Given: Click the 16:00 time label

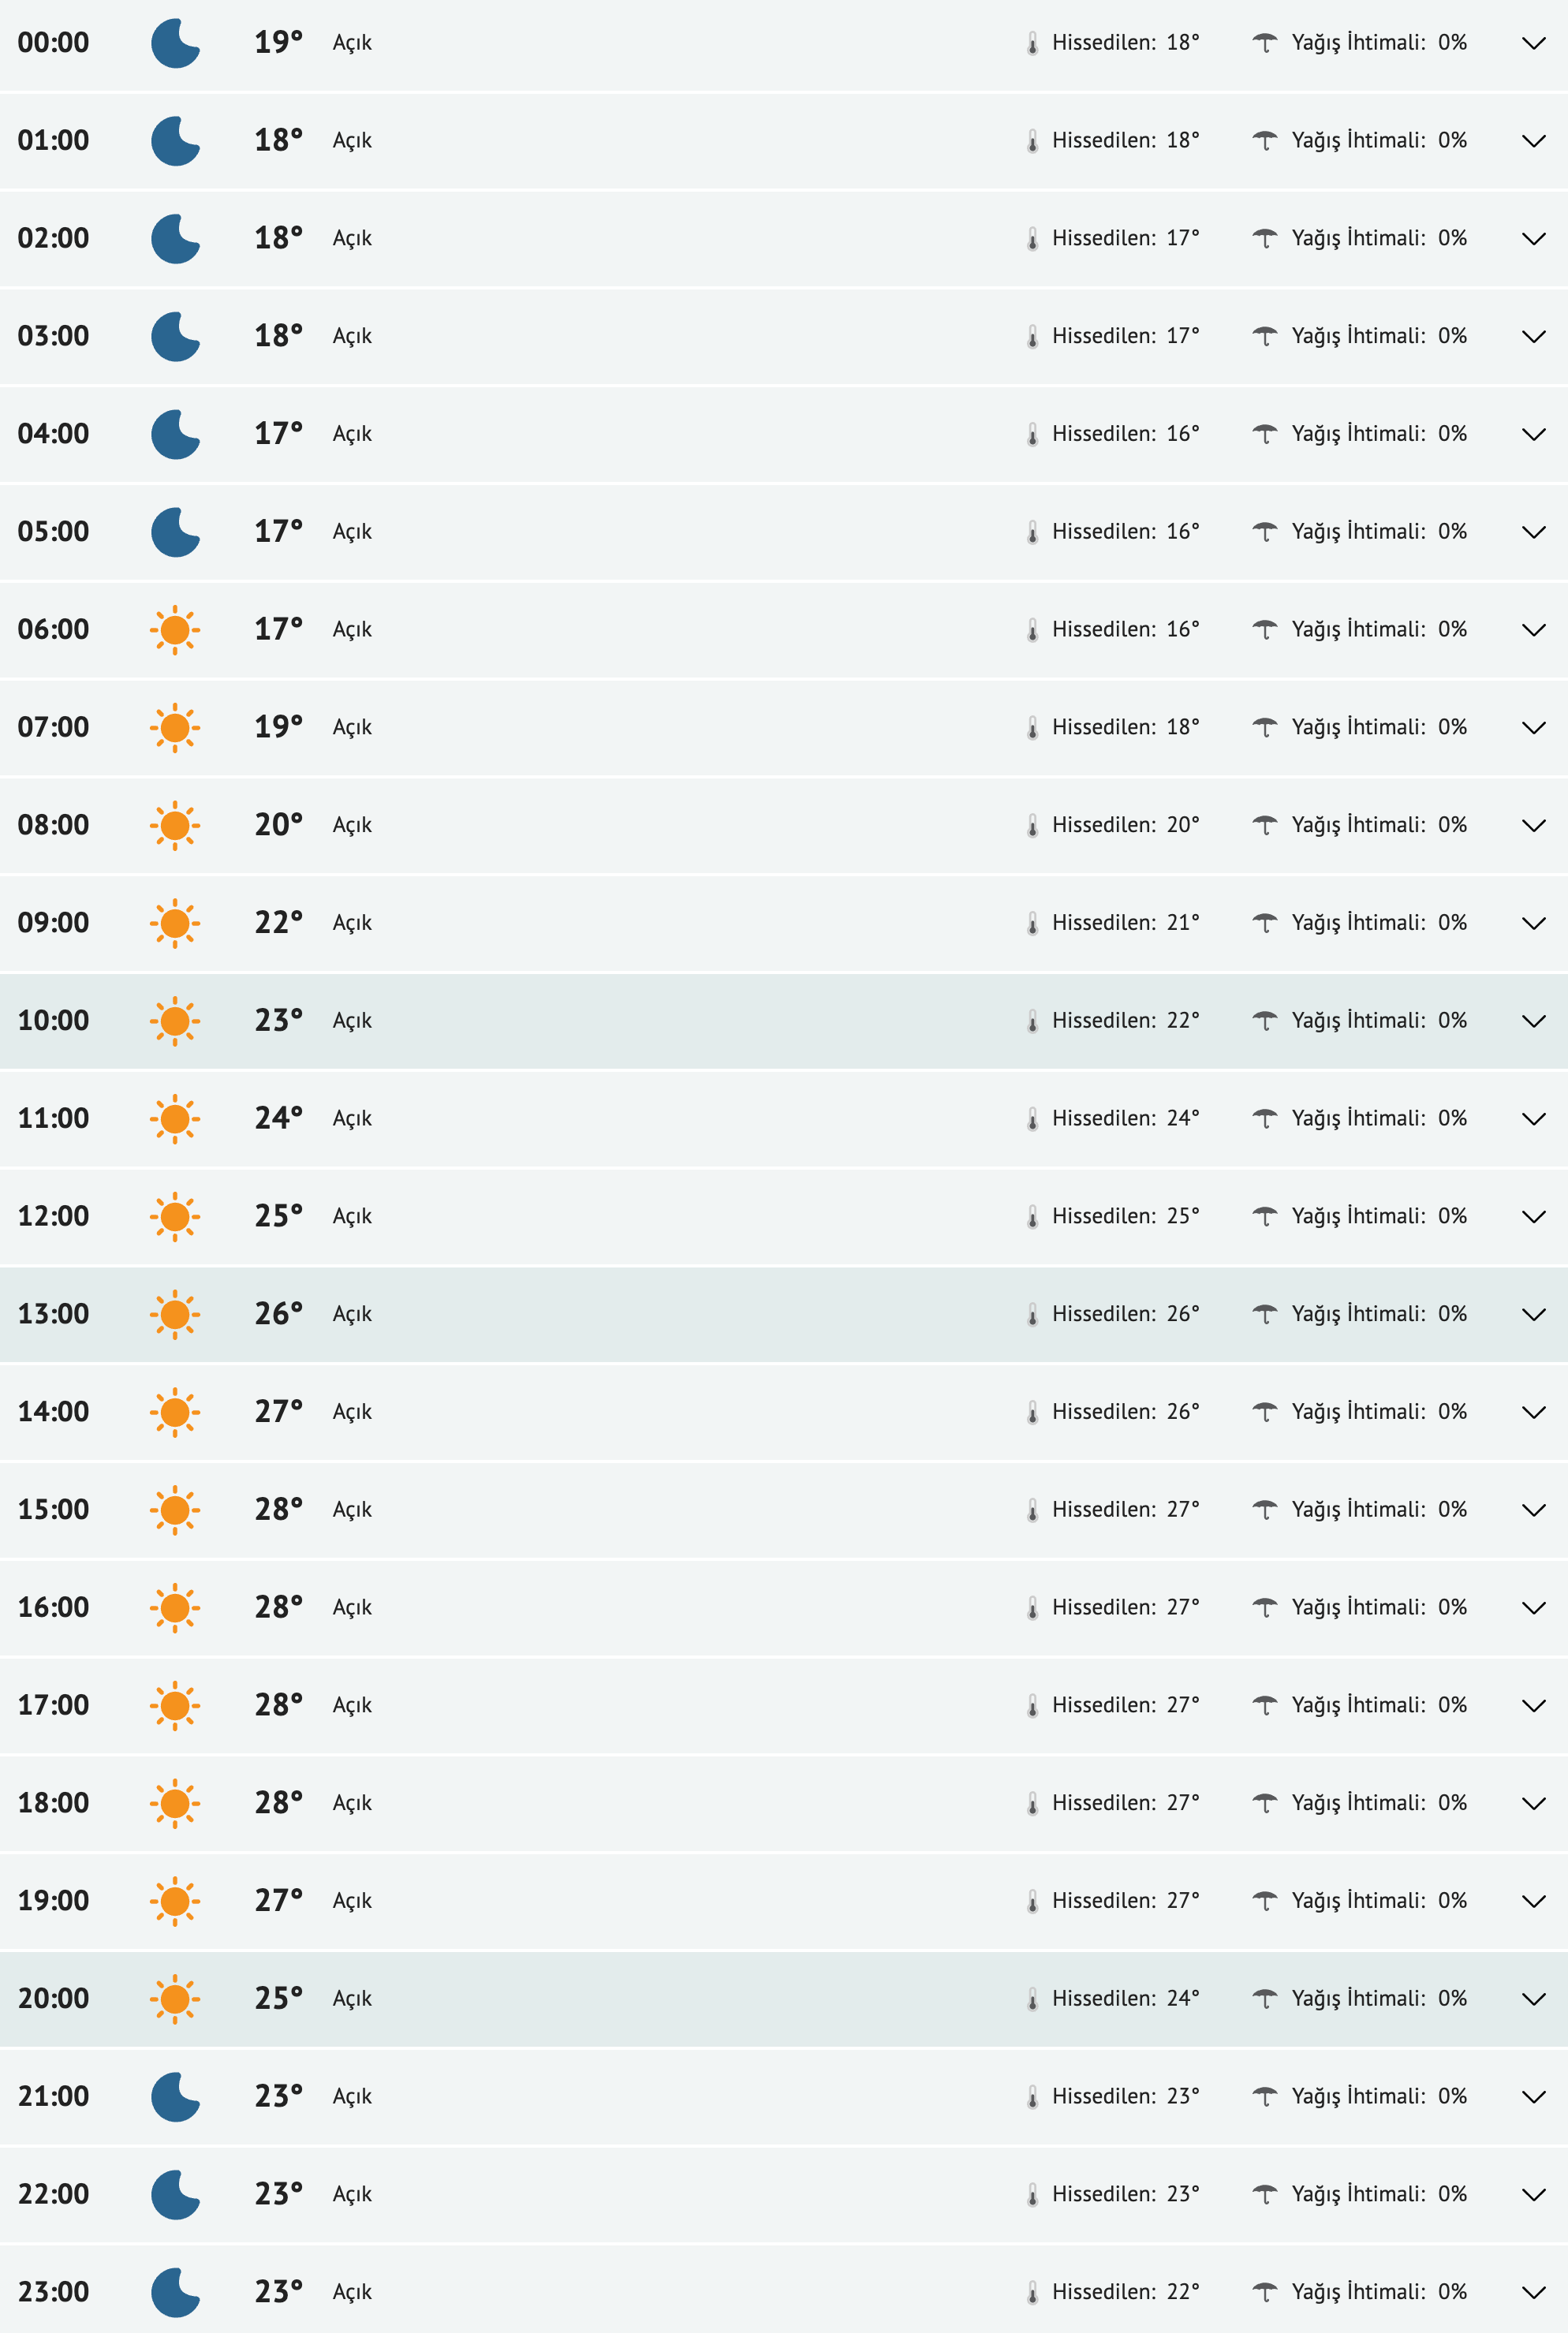Looking at the screenshot, I should tap(53, 1607).
